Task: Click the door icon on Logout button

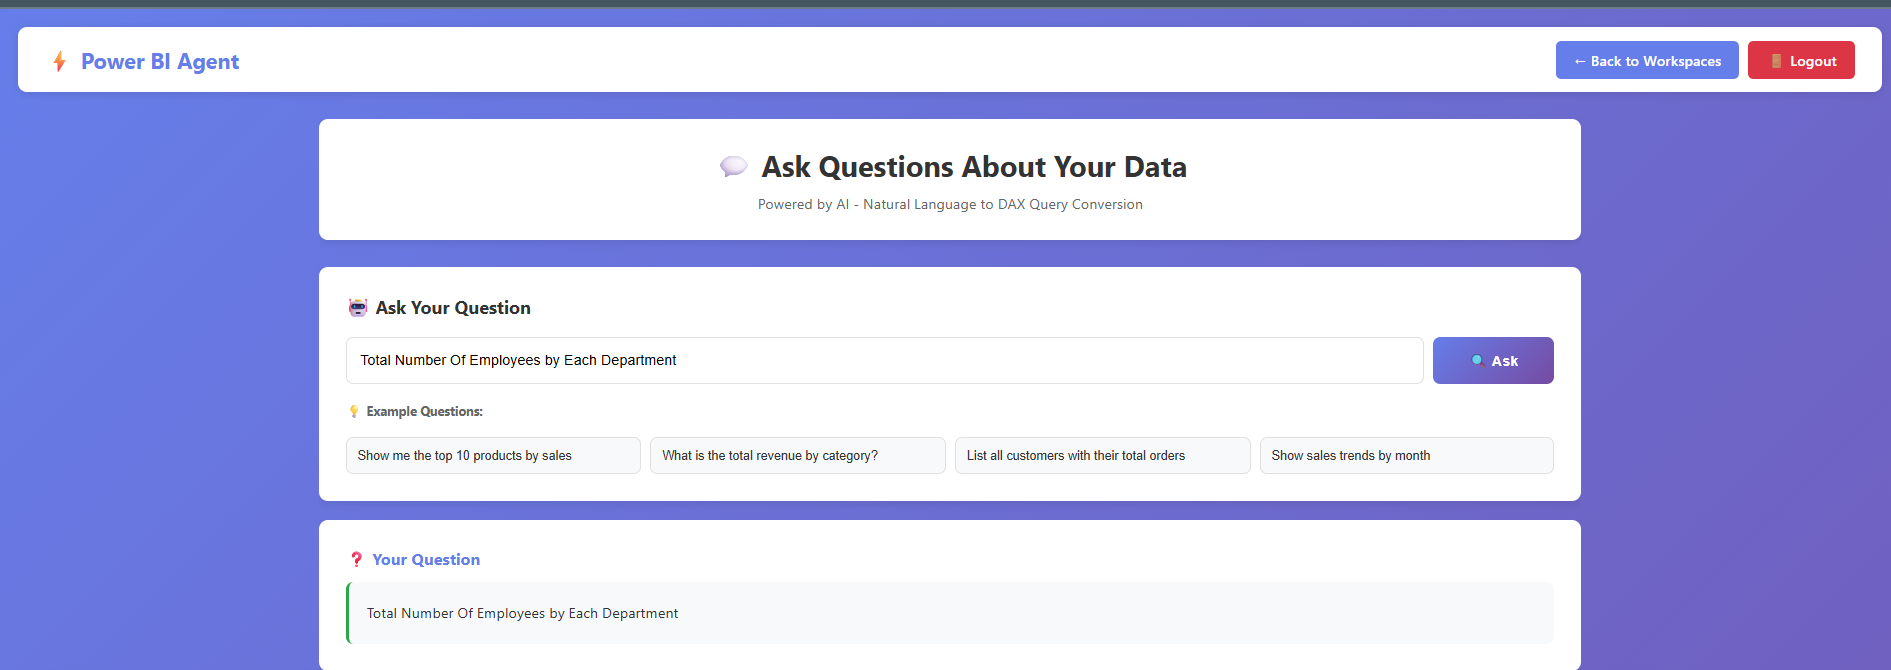Action: (x=1776, y=61)
